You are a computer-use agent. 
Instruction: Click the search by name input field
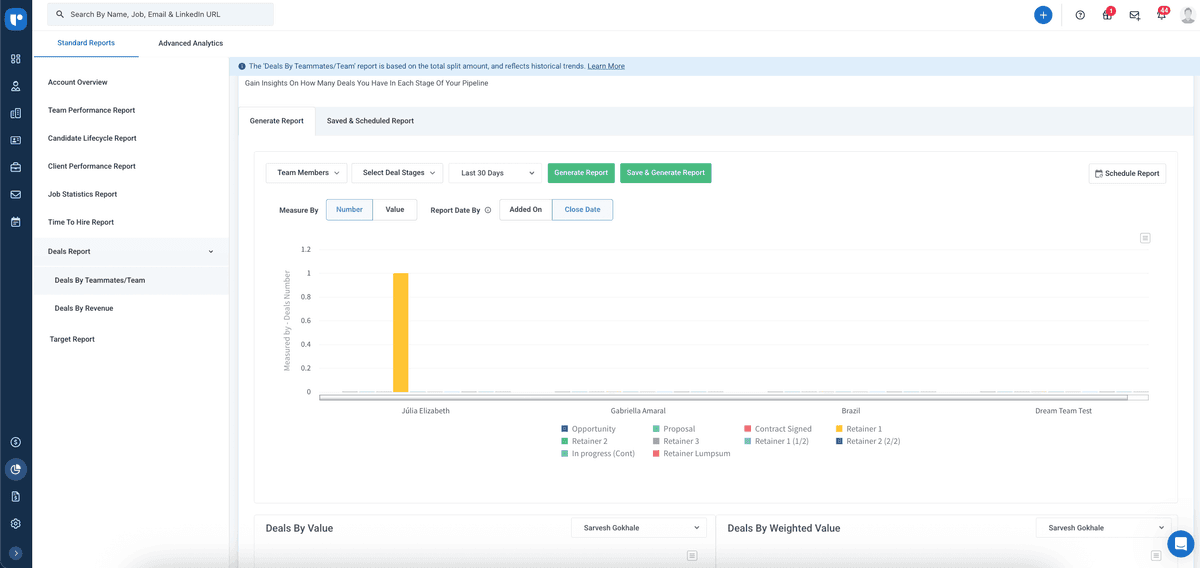point(160,14)
